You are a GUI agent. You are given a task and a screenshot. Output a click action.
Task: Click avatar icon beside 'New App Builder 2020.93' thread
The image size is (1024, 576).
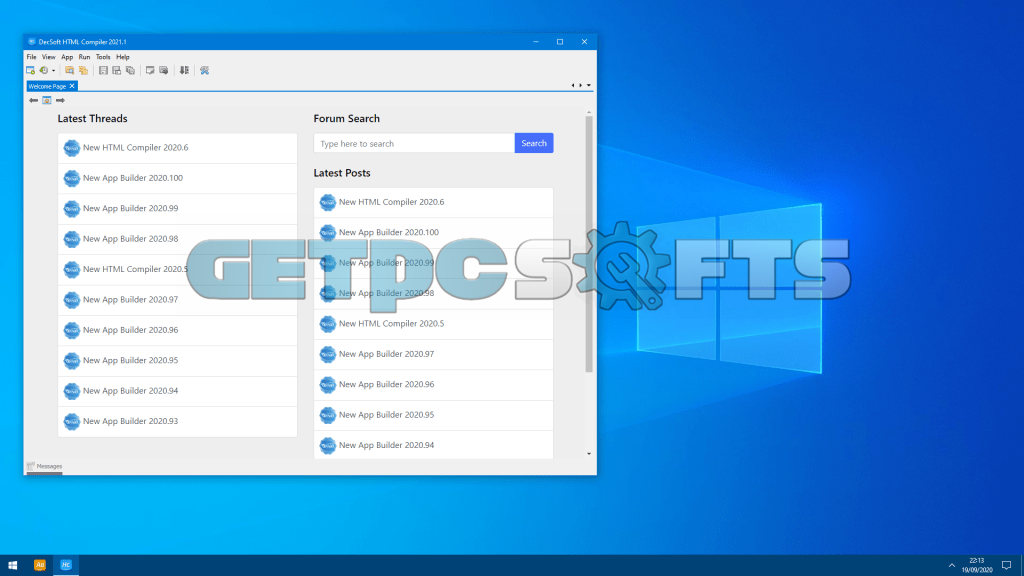coord(72,422)
